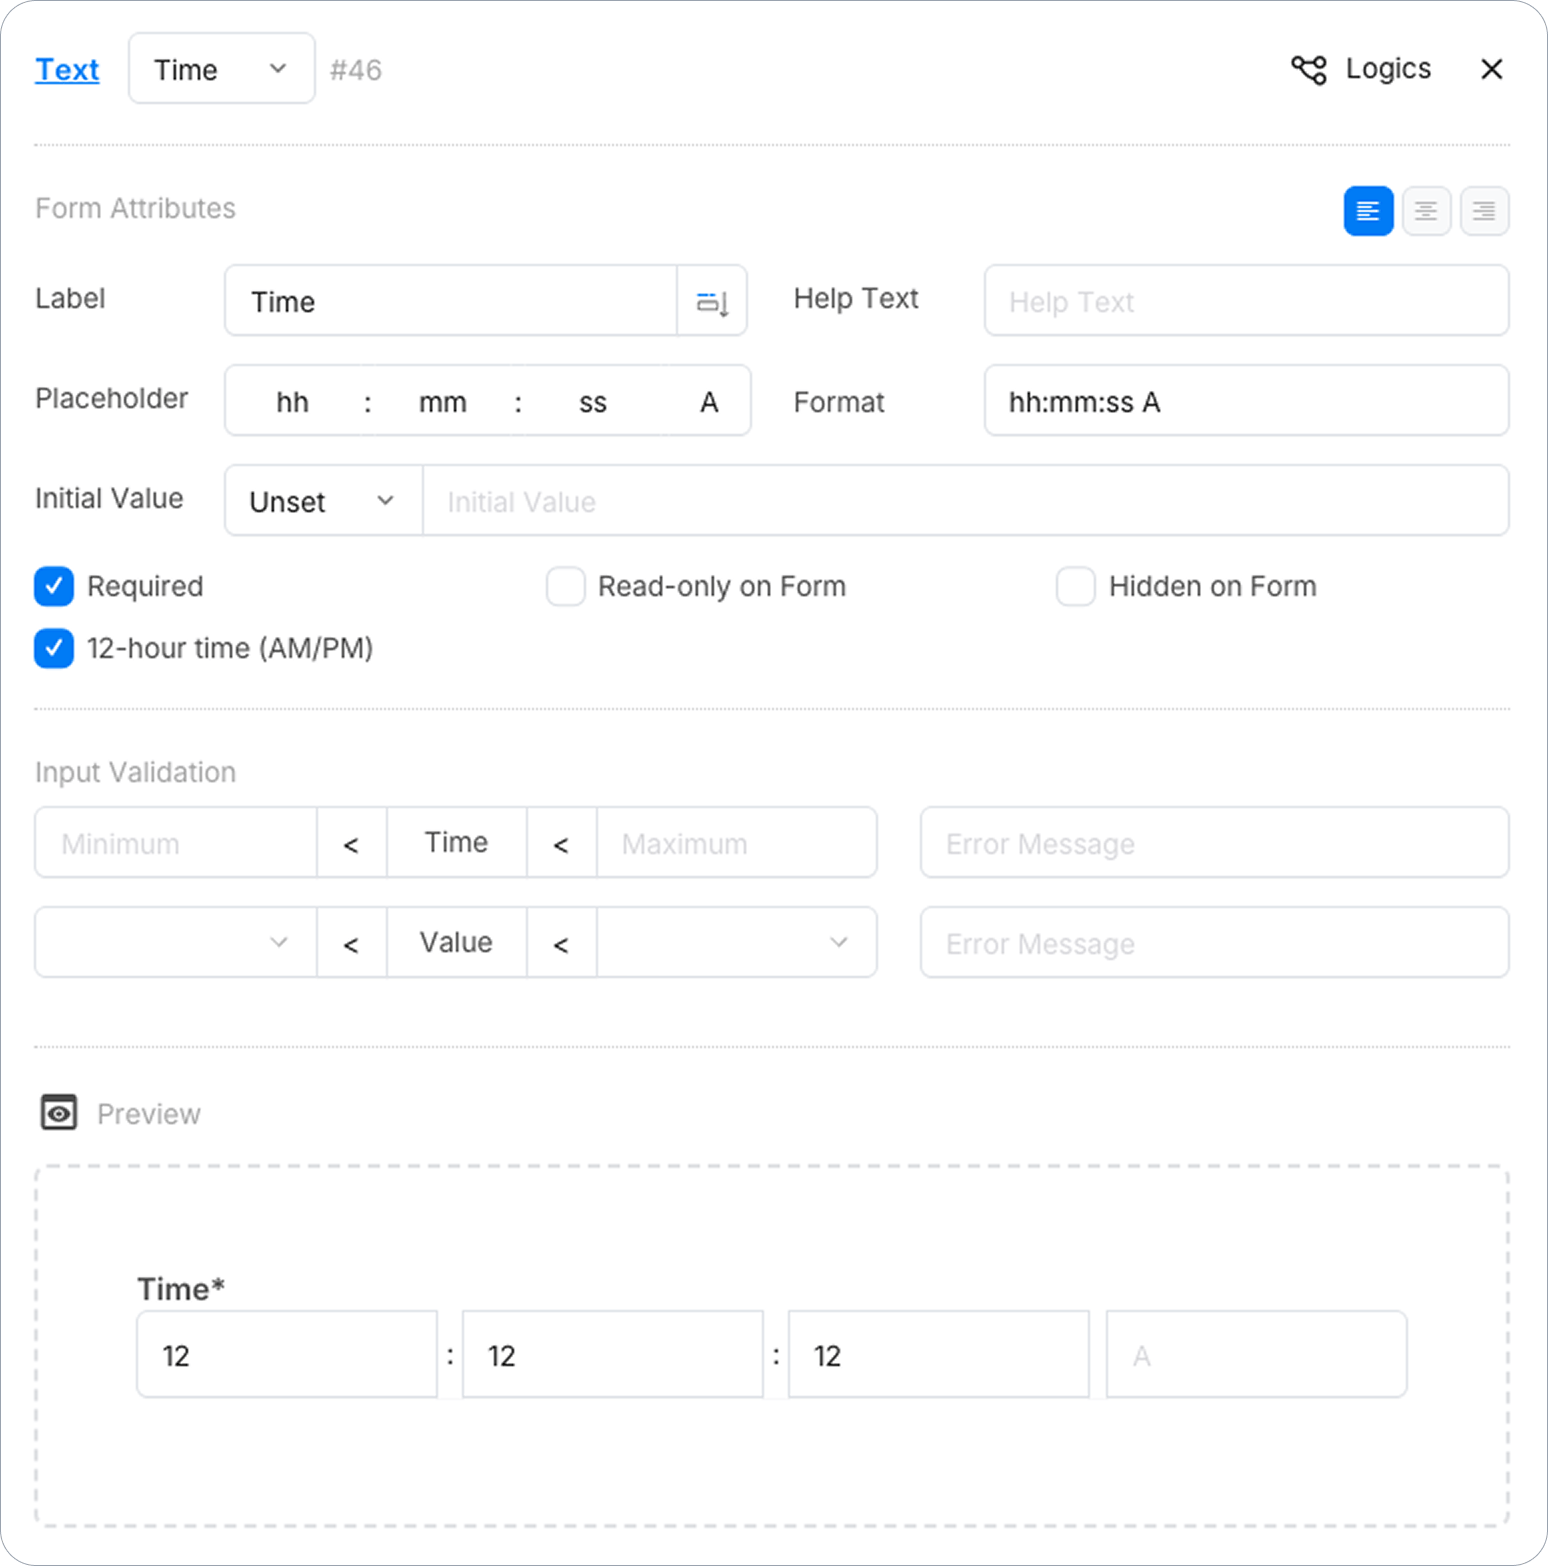The height and width of the screenshot is (1566, 1548).
Task: Click the Preview label text
Action: tap(149, 1114)
